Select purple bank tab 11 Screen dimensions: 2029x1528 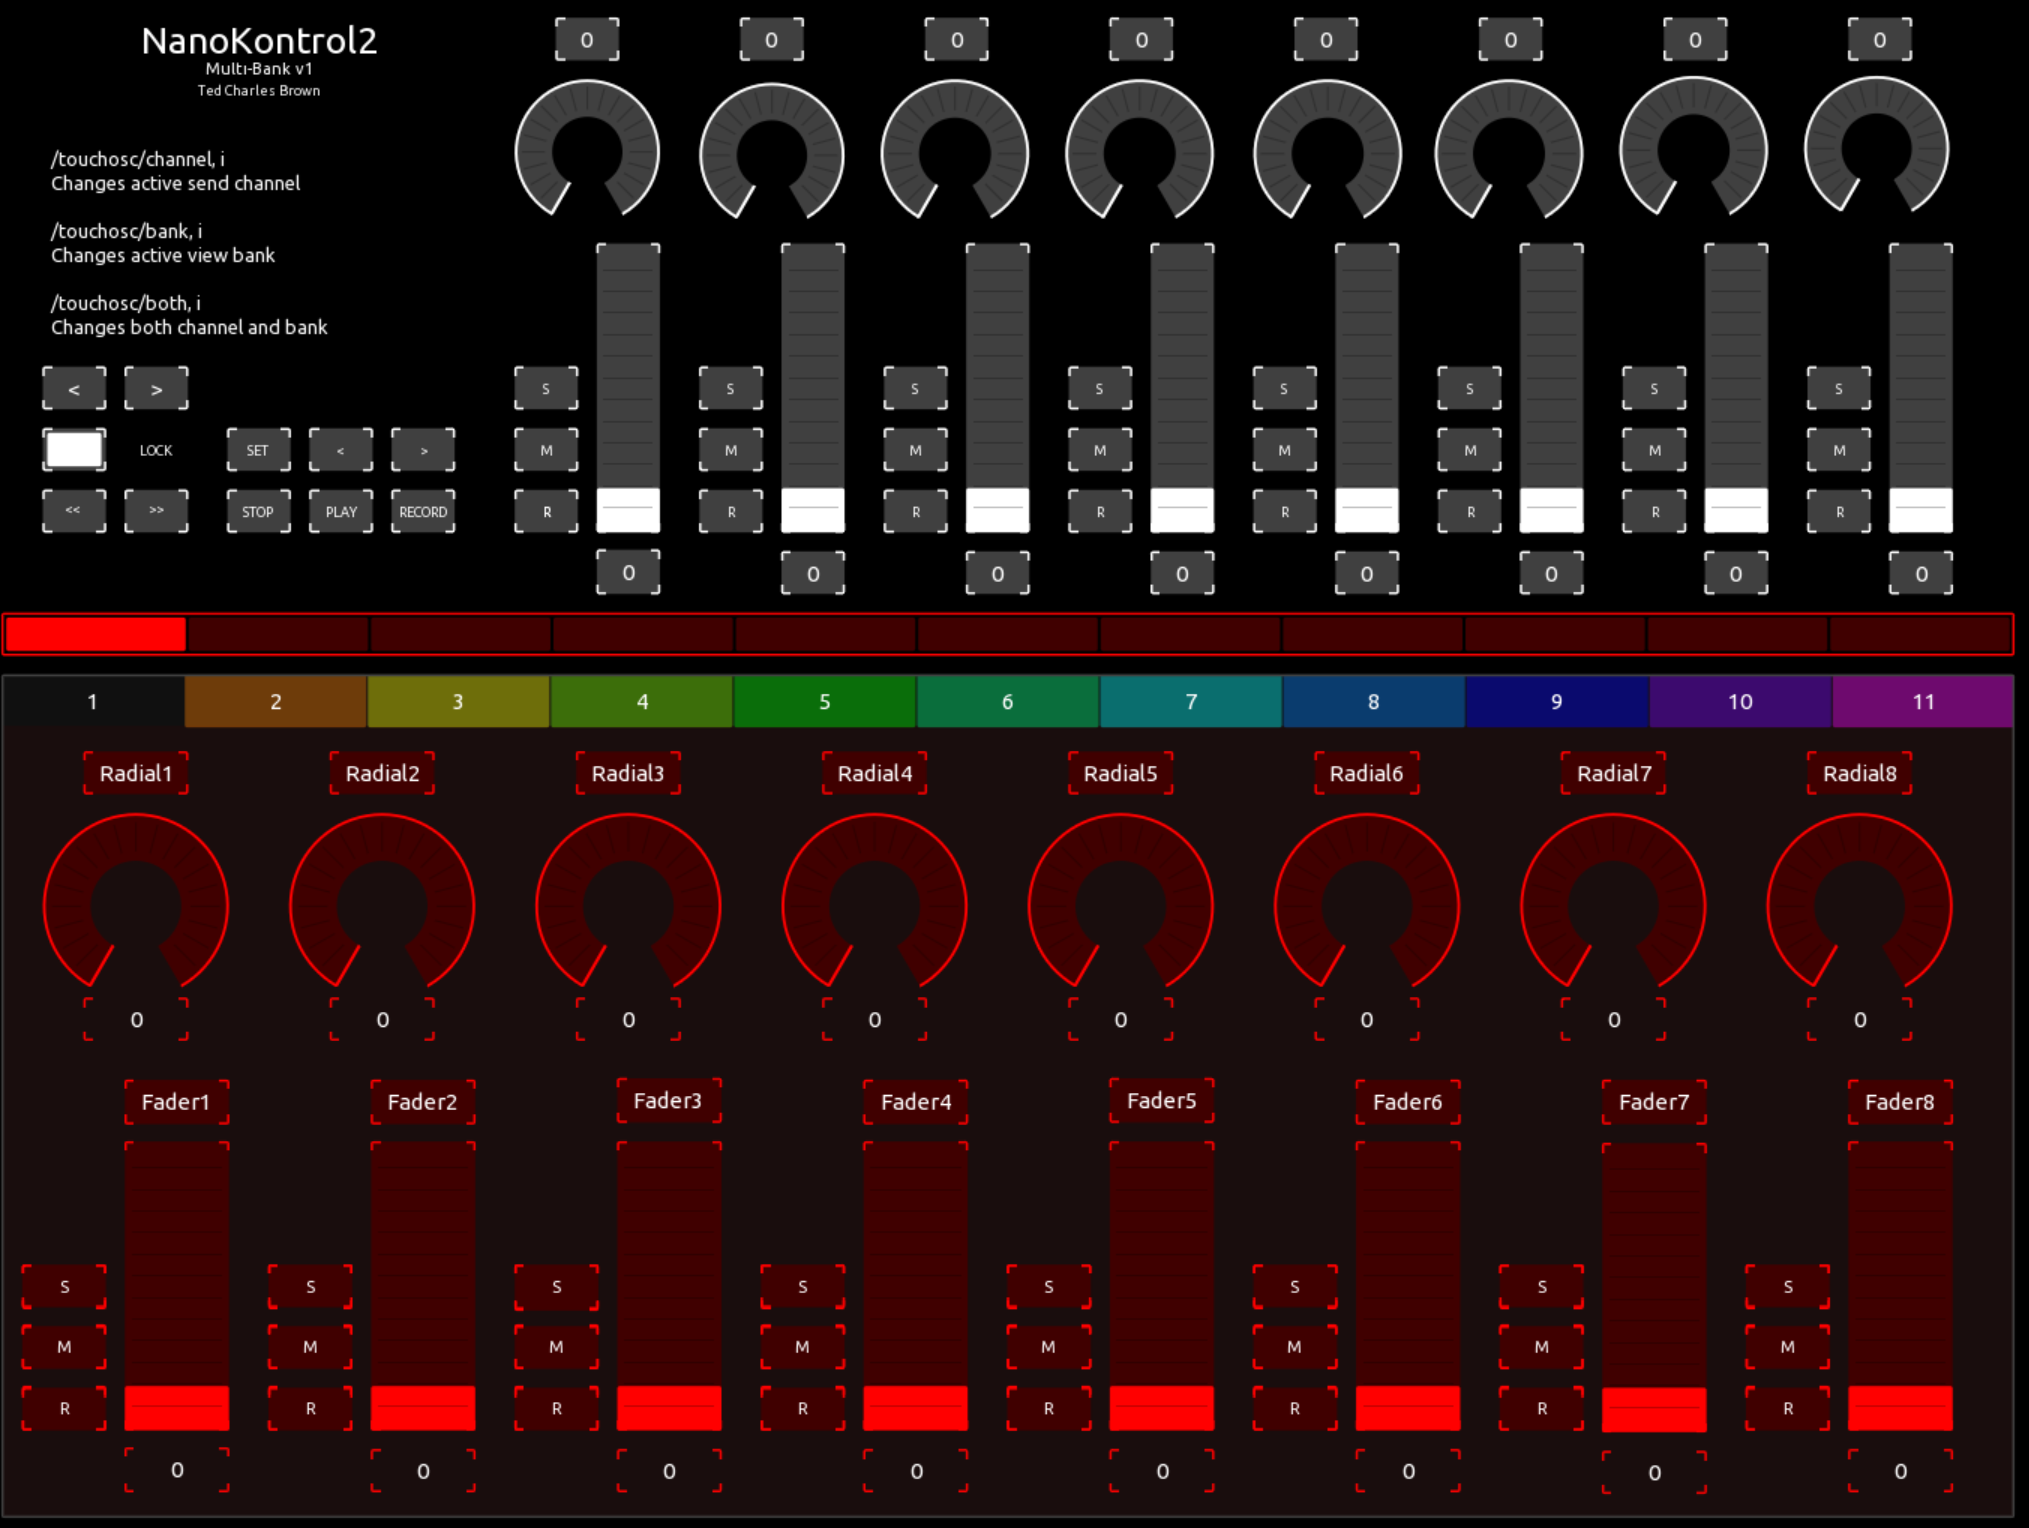click(x=1922, y=702)
